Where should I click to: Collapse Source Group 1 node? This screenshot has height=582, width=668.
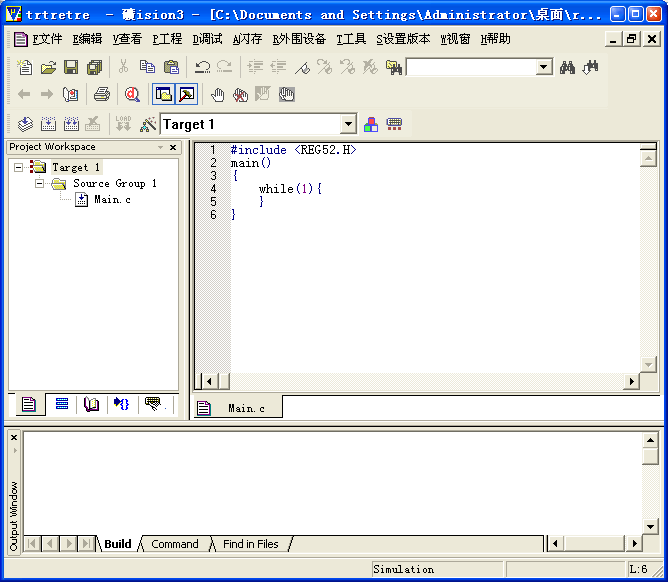click(39, 184)
